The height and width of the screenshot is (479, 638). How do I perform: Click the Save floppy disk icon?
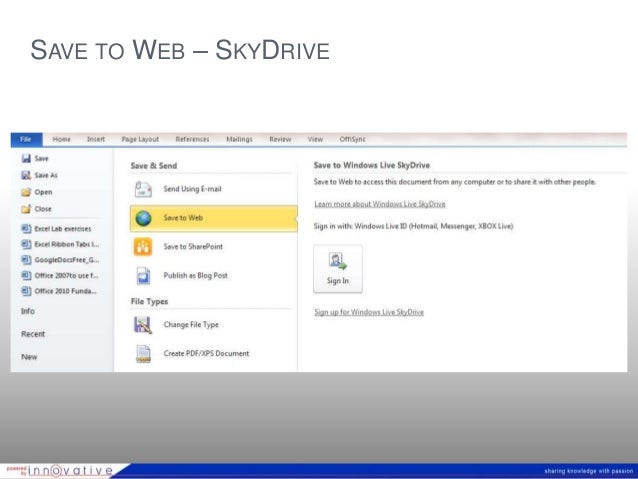tap(26, 158)
